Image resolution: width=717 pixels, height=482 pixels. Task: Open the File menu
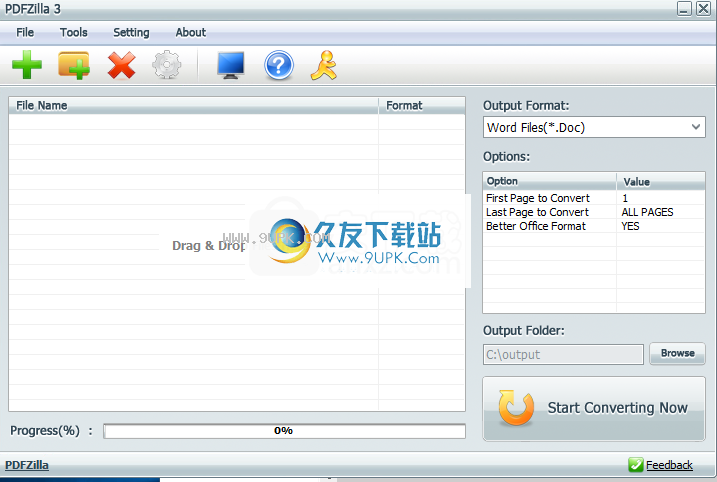[x=25, y=32]
